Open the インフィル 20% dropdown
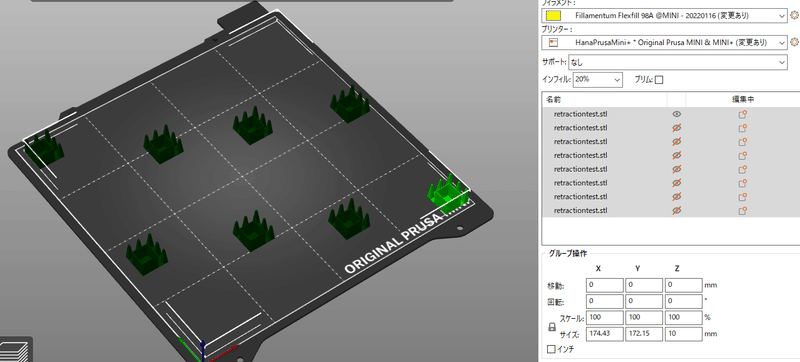The image size is (800, 362). [x=598, y=80]
